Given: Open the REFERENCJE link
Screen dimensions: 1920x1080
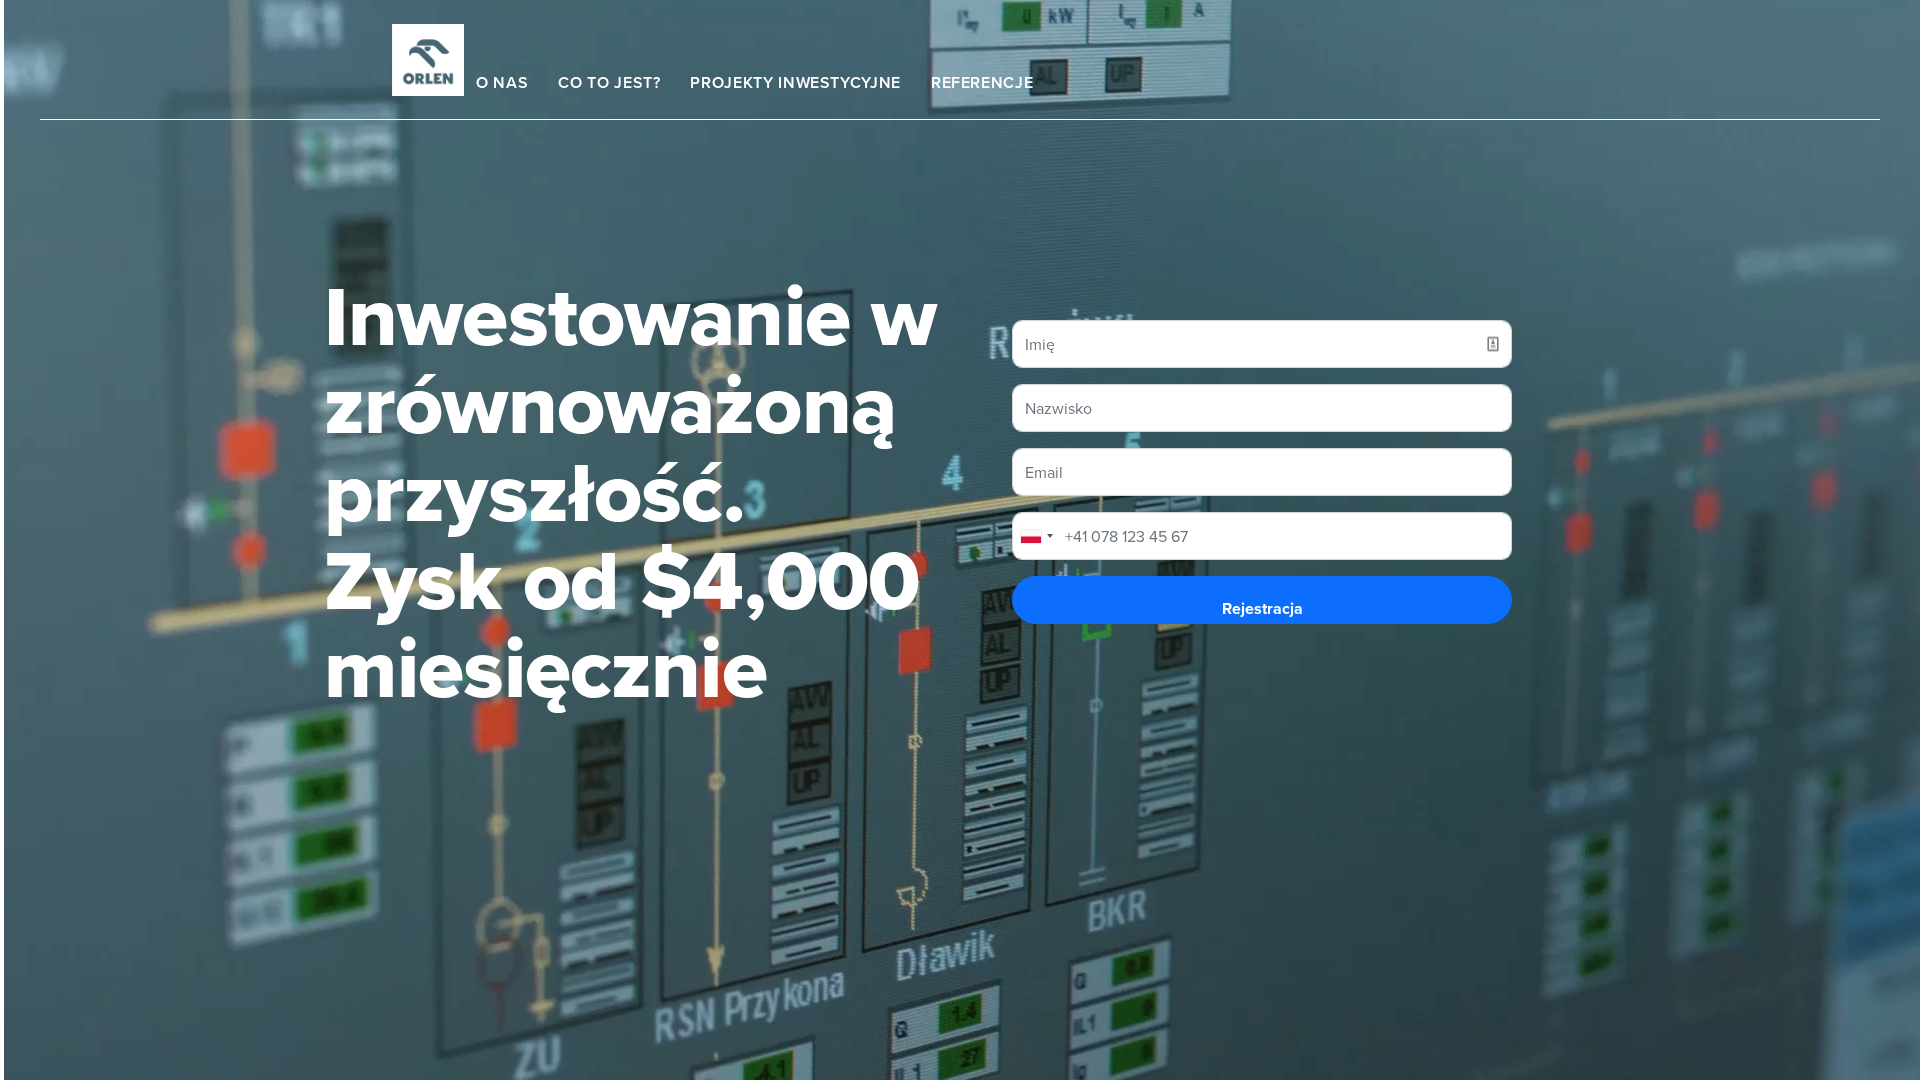Looking at the screenshot, I should [982, 83].
